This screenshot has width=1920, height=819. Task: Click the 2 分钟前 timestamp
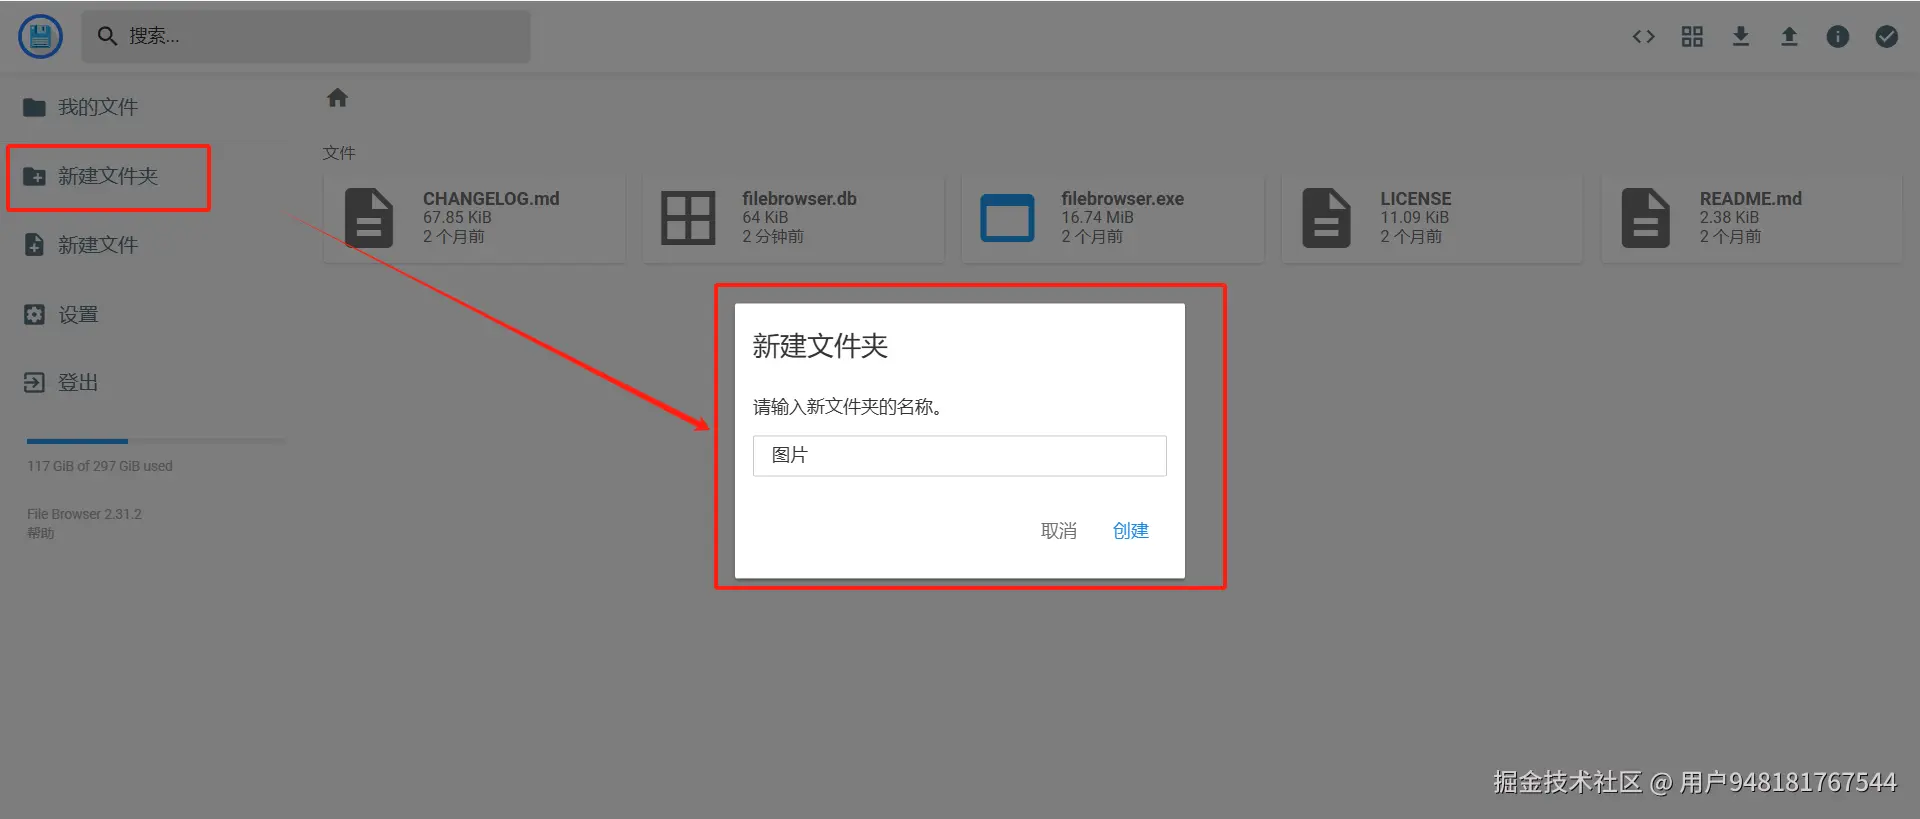[773, 237]
